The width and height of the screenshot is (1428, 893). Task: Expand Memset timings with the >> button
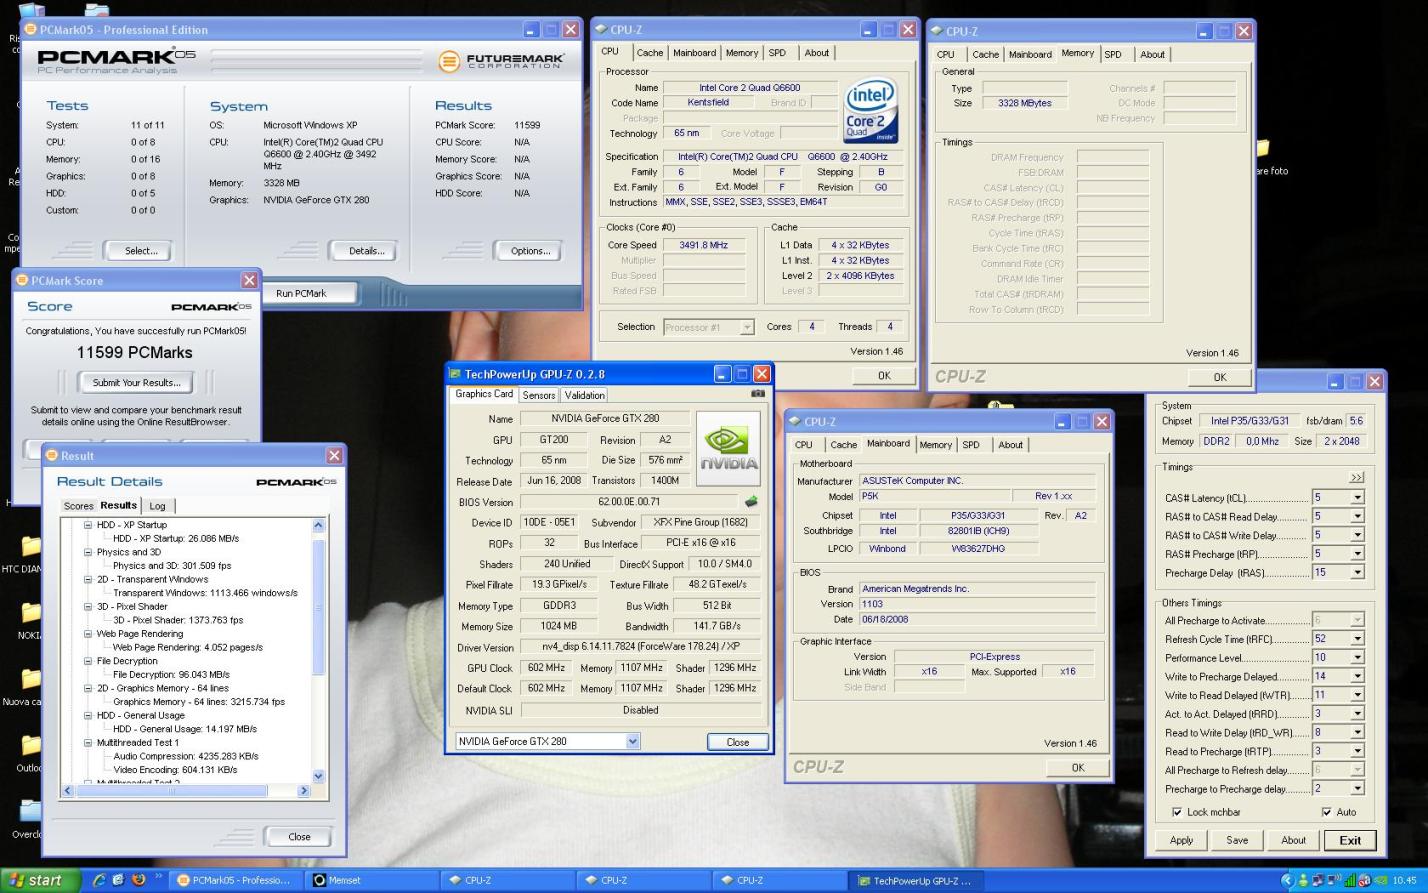point(1356,477)
